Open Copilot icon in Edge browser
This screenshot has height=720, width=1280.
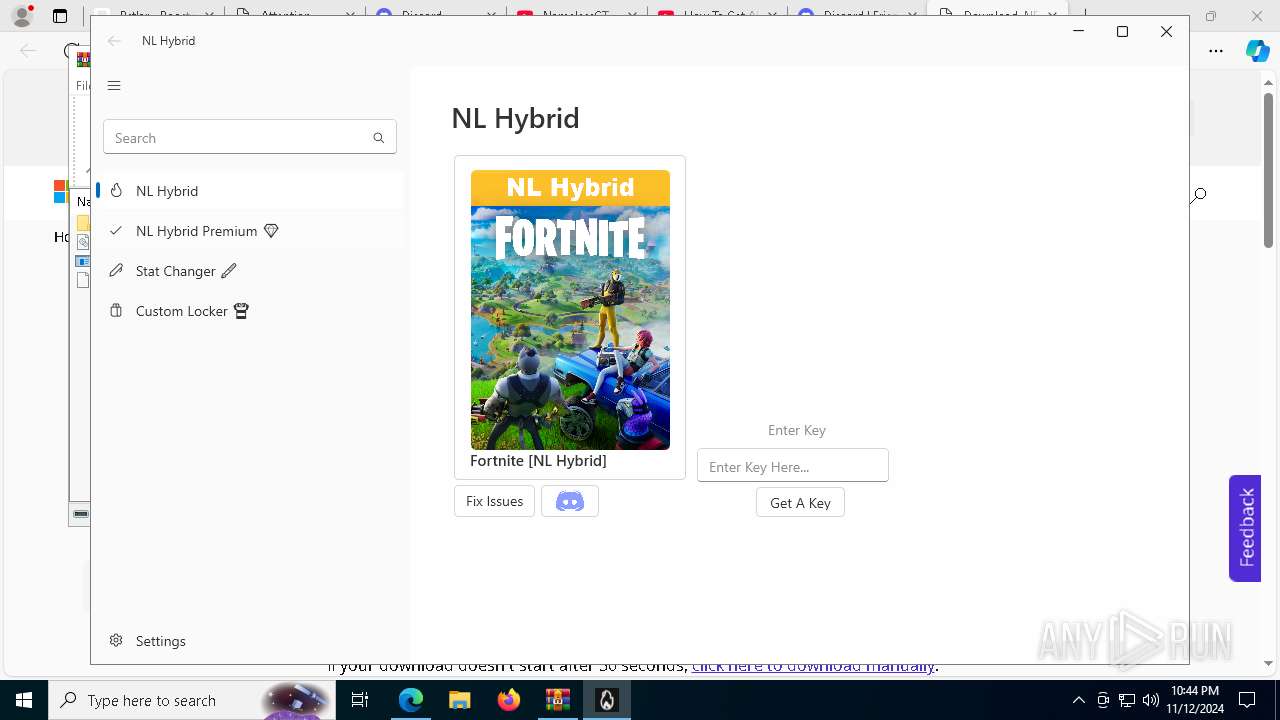tap(1257, 51)
